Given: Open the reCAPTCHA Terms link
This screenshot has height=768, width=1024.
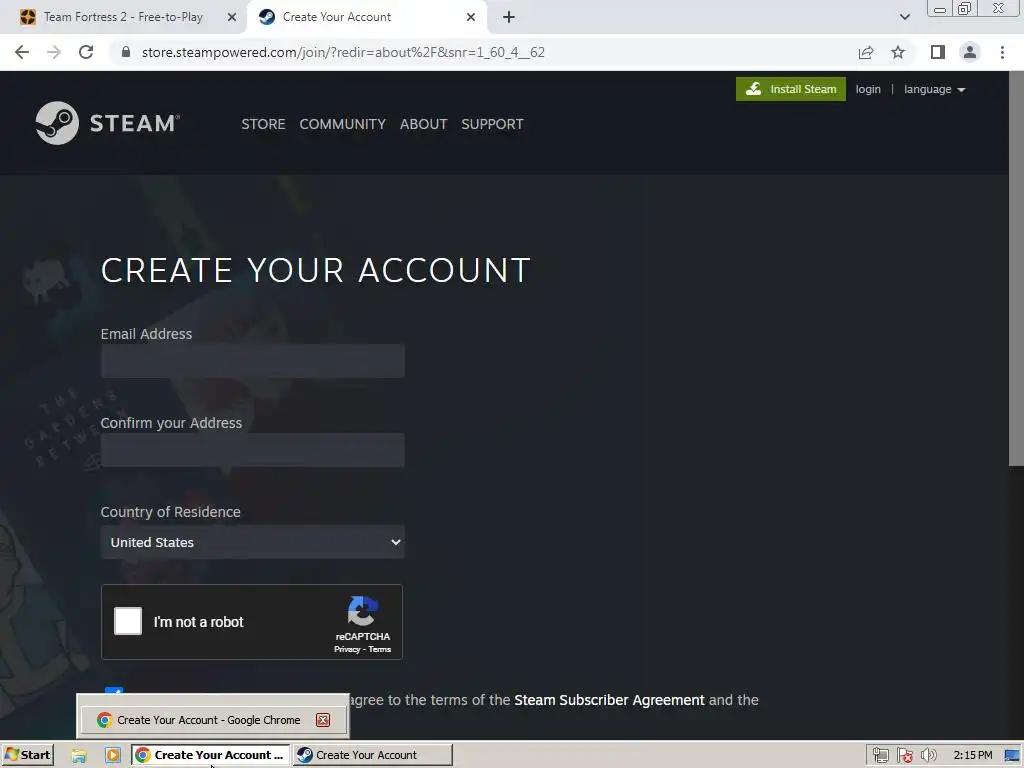Looking at the screenshot, I should (379, 649).
